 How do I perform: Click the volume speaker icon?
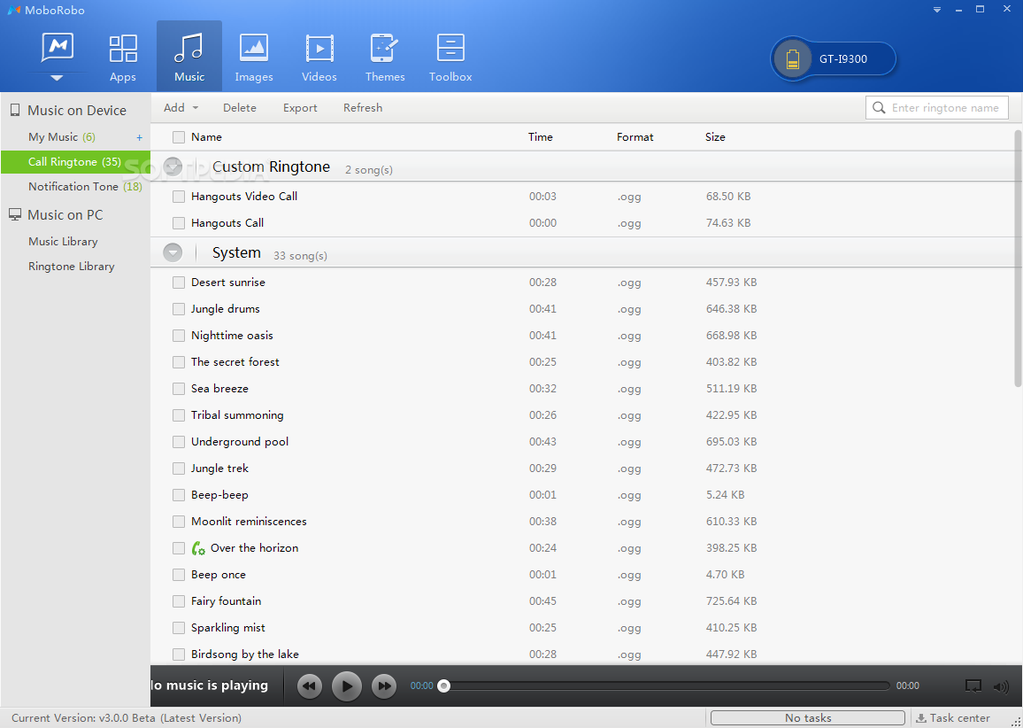click(x=1000, y=686)
